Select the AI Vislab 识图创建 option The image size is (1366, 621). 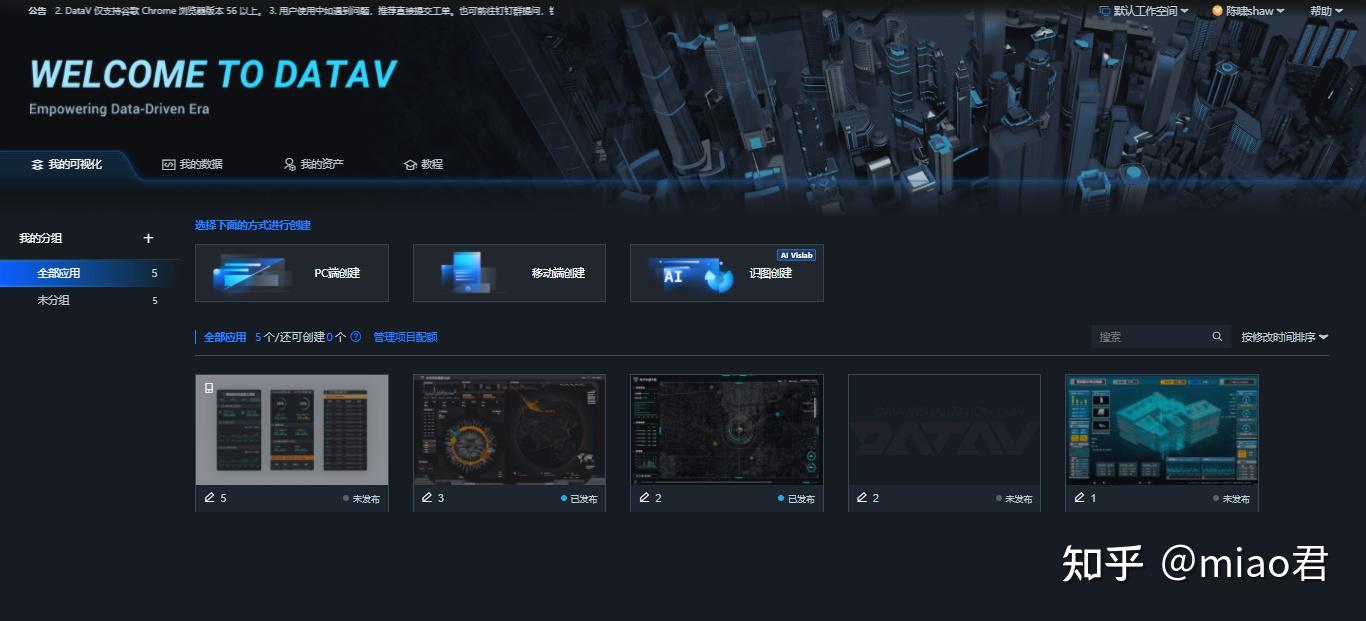pos(726,272)
